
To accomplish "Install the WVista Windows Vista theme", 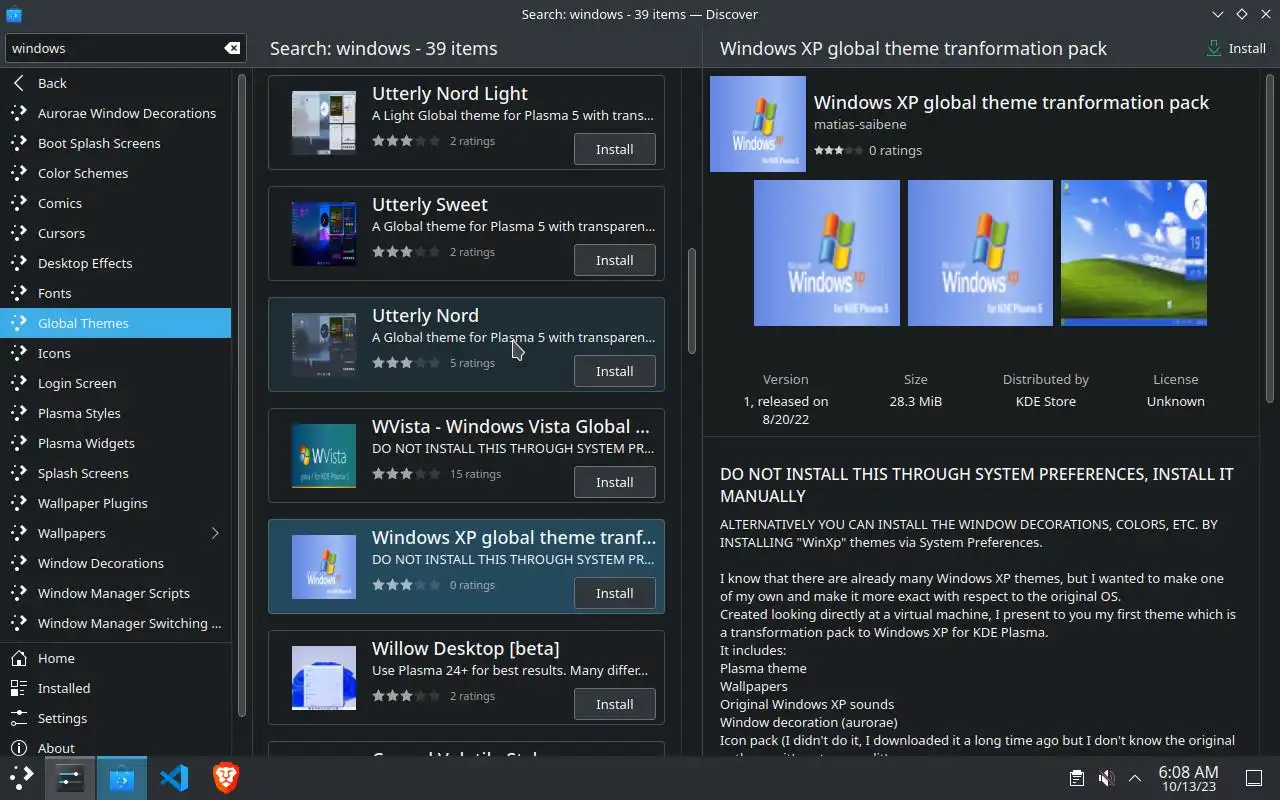I will 615,482.
